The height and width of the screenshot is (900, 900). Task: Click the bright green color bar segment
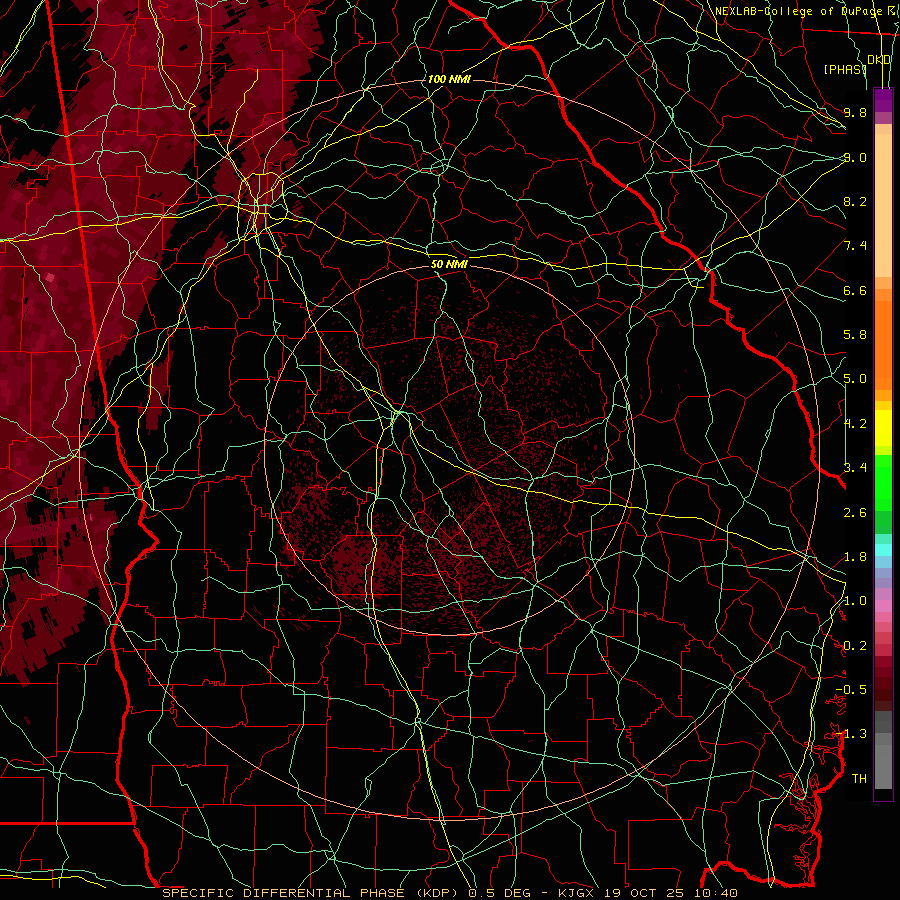click(883, 482)
